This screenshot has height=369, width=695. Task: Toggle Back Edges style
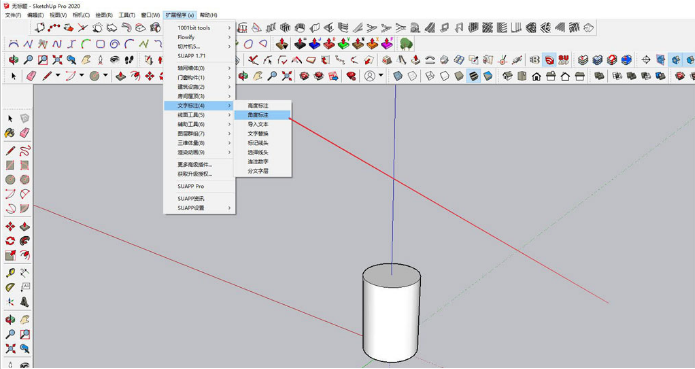pos(412,76)
